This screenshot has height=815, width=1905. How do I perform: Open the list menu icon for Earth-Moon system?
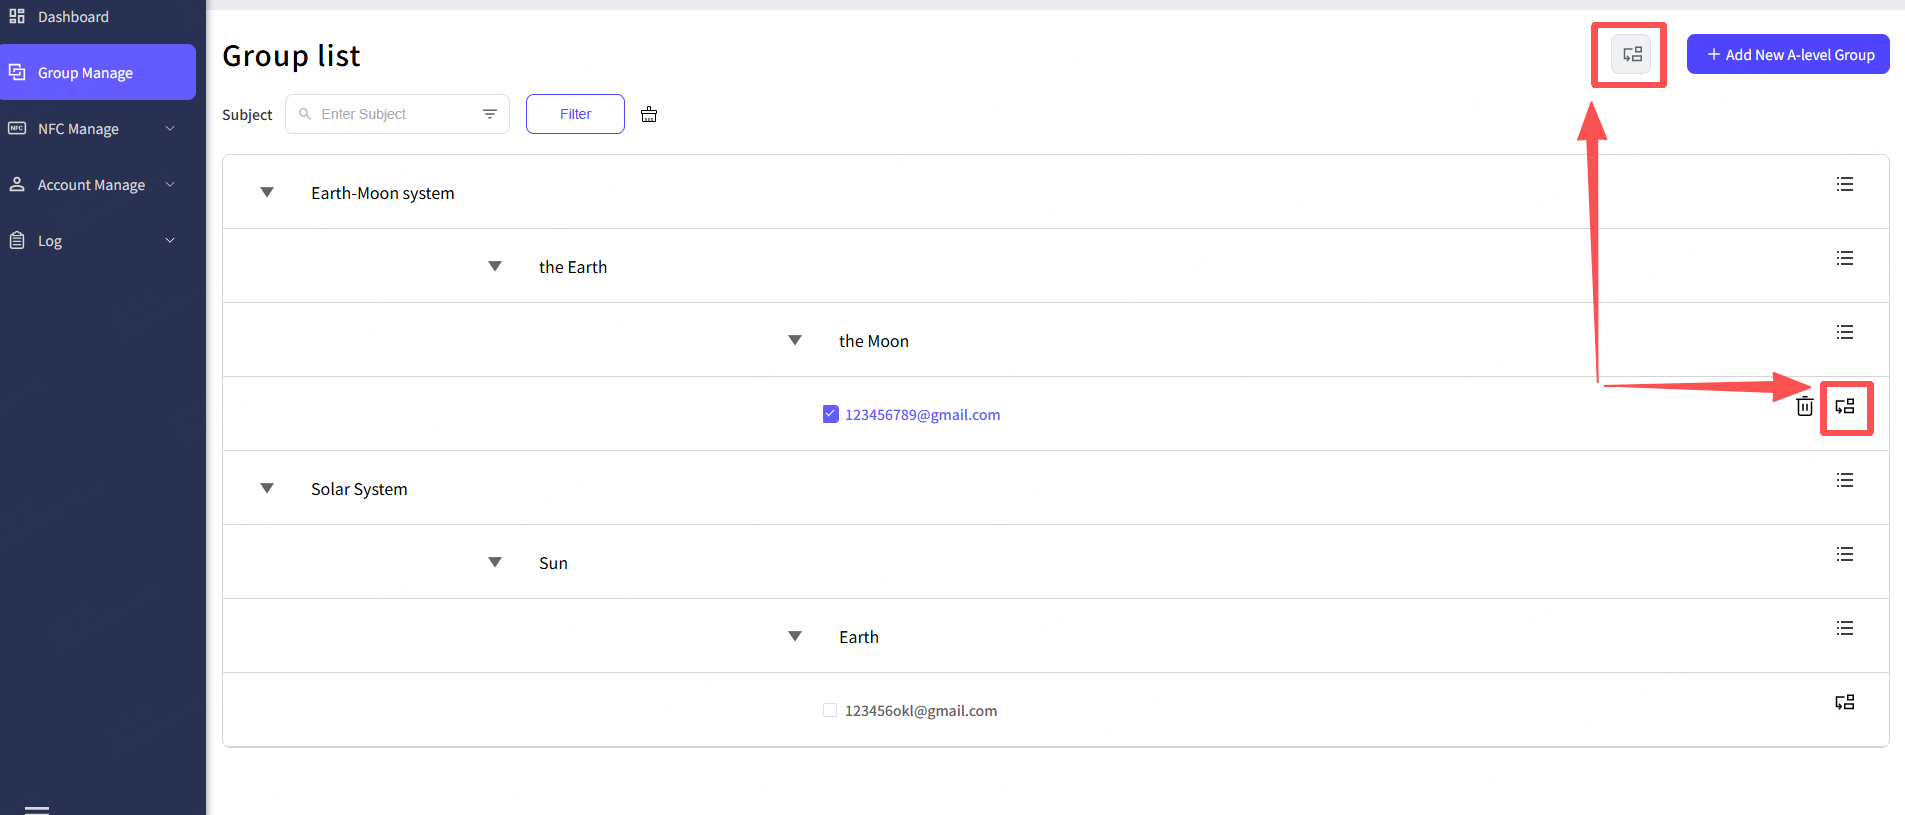tap(1845, 184)
